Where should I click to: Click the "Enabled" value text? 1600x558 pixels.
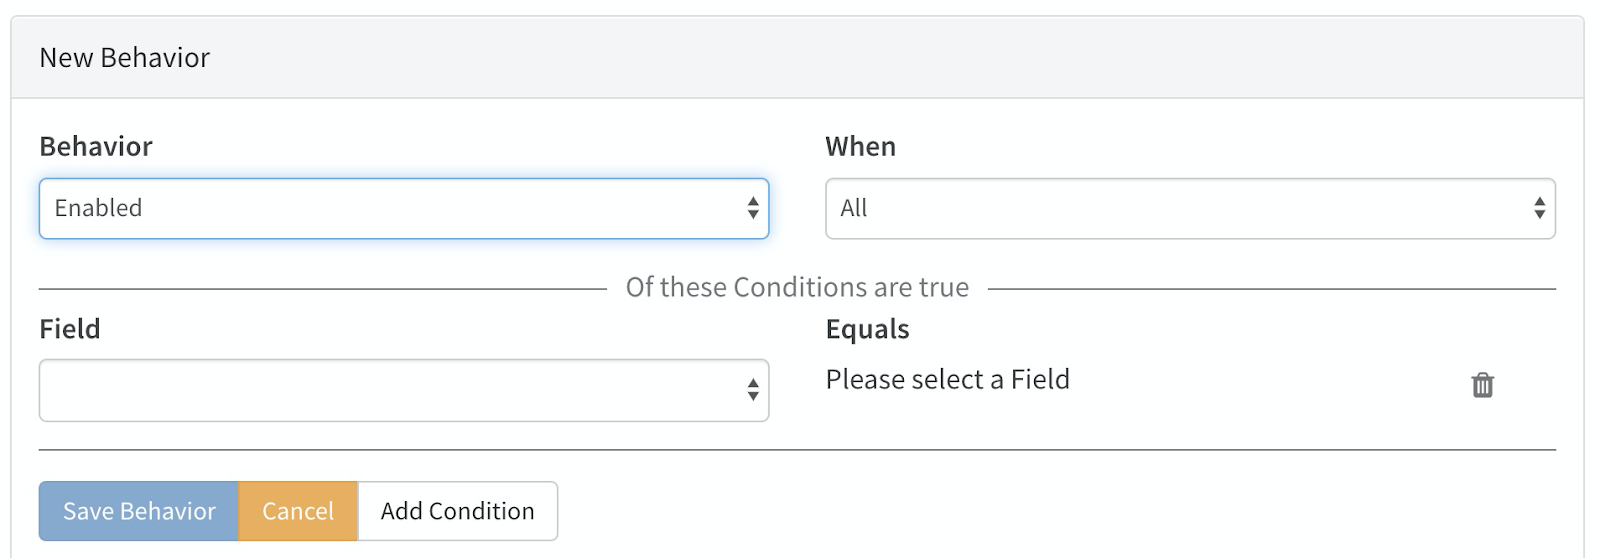tap(98, 208)
